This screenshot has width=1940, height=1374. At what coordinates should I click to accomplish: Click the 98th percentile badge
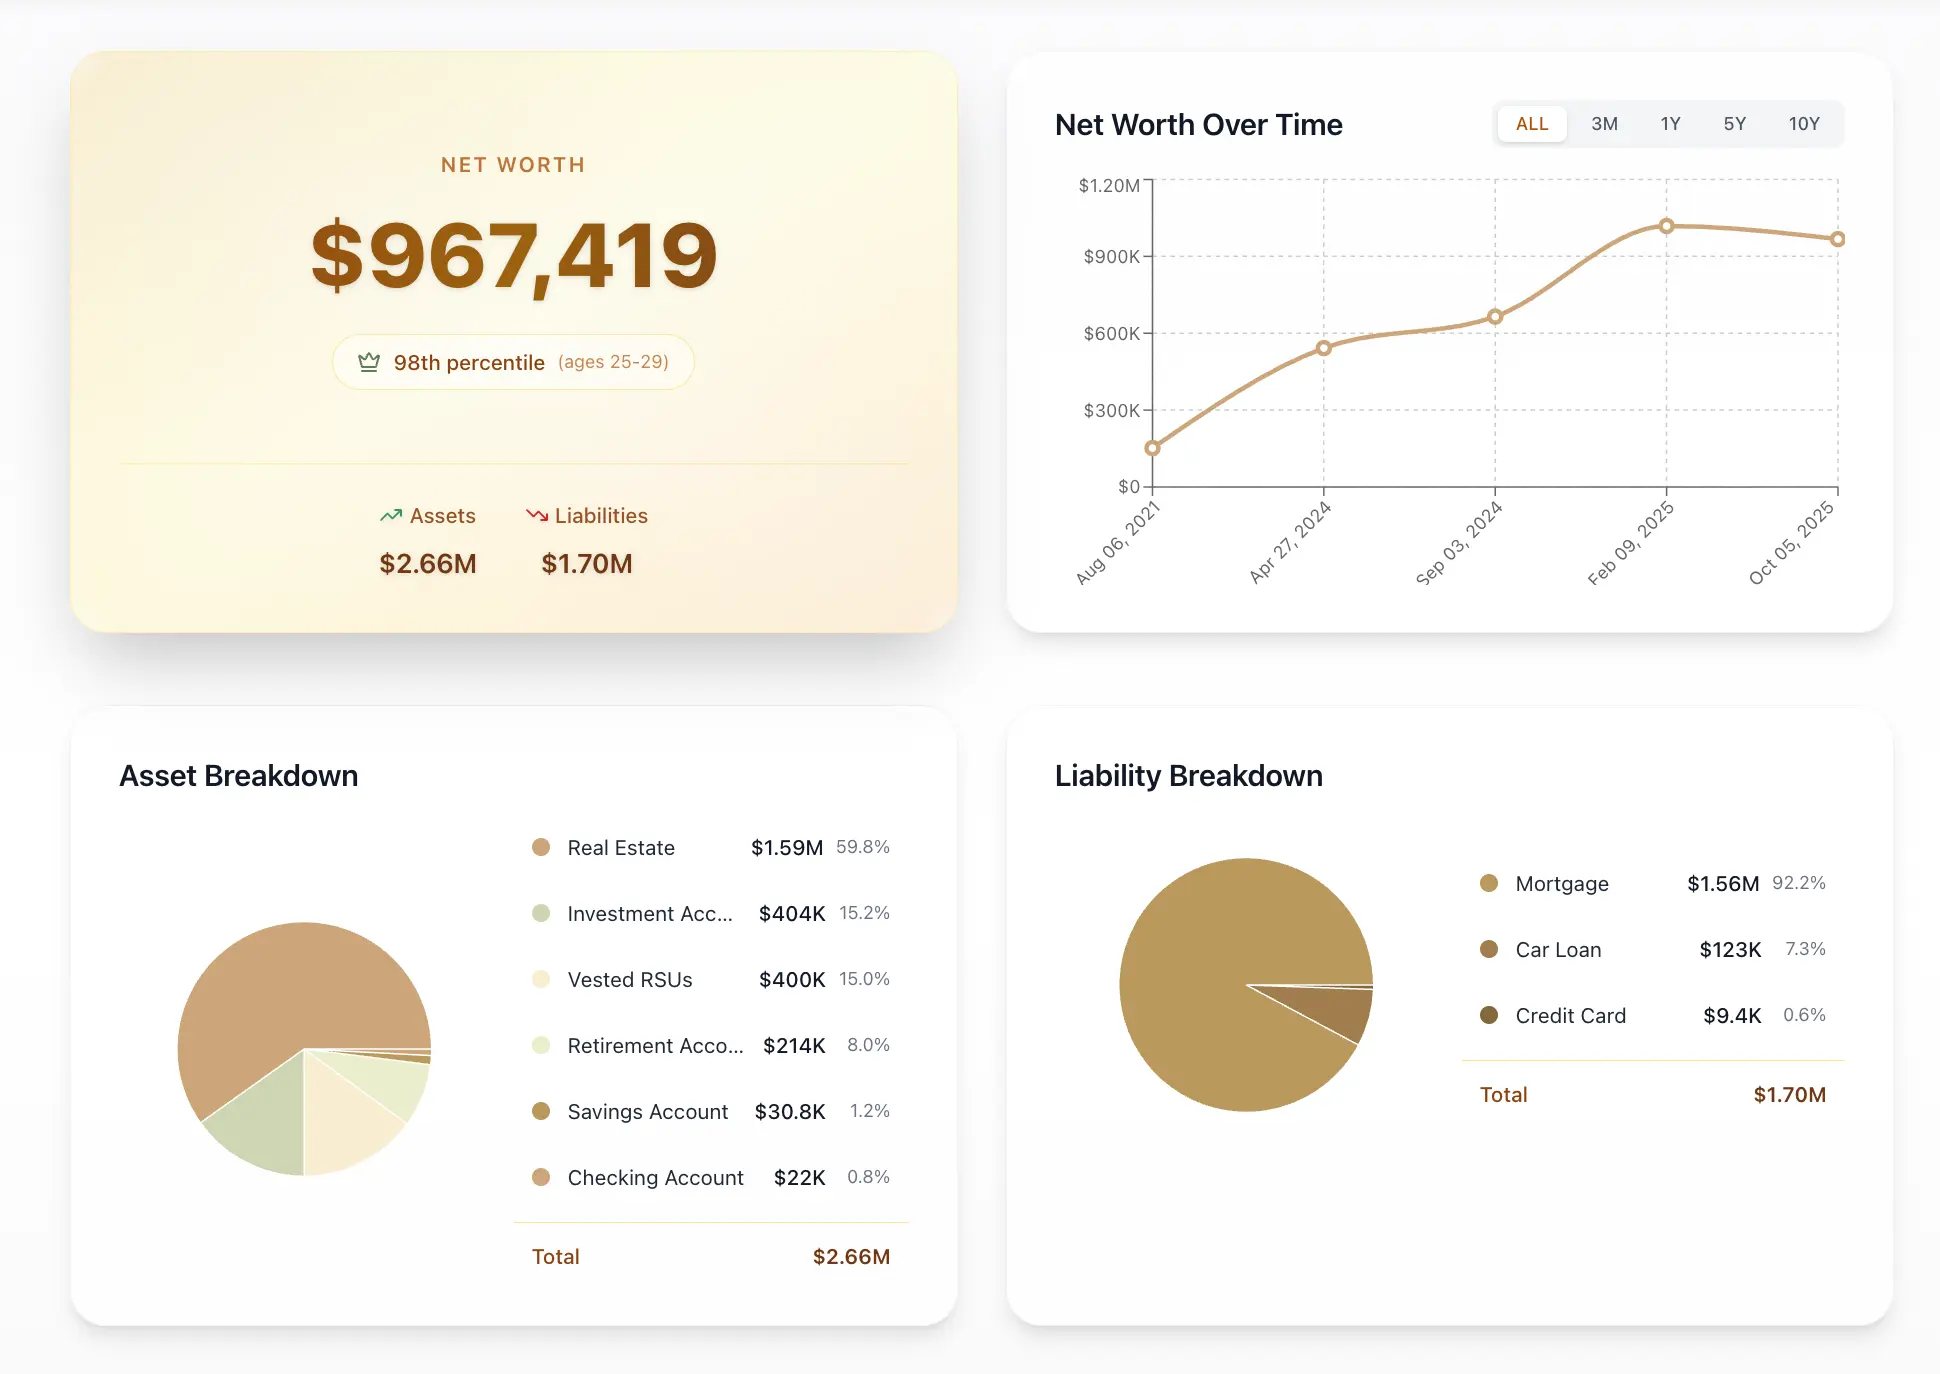(x=513, y=362)
